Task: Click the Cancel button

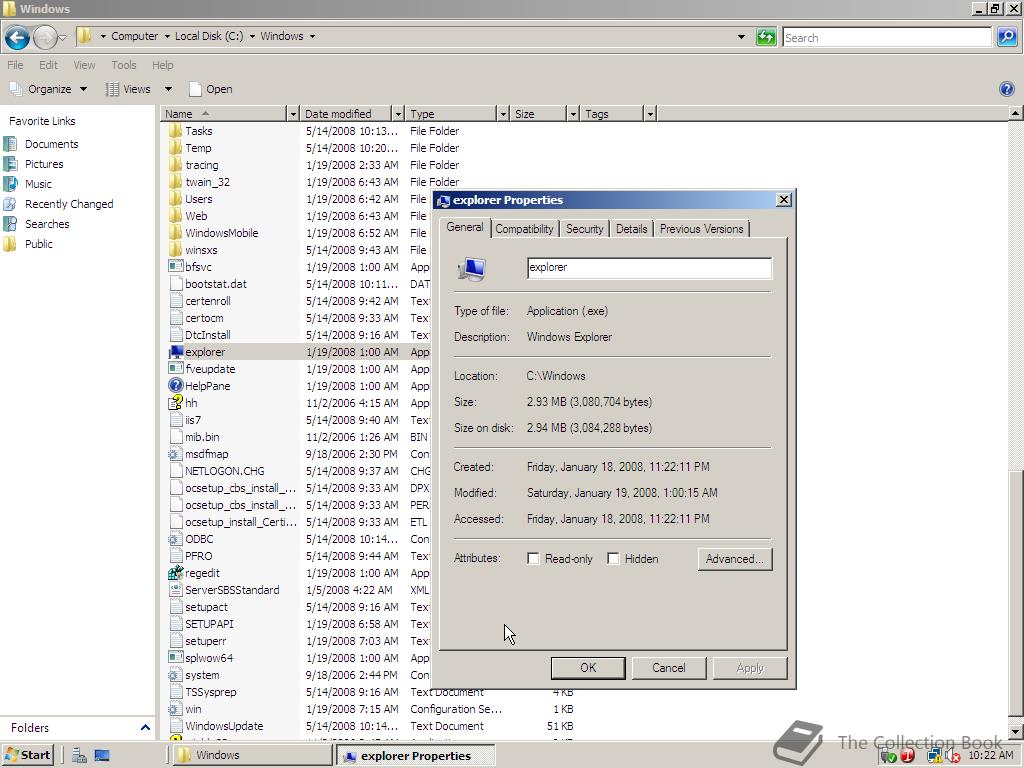Action: tap(669, 667)
